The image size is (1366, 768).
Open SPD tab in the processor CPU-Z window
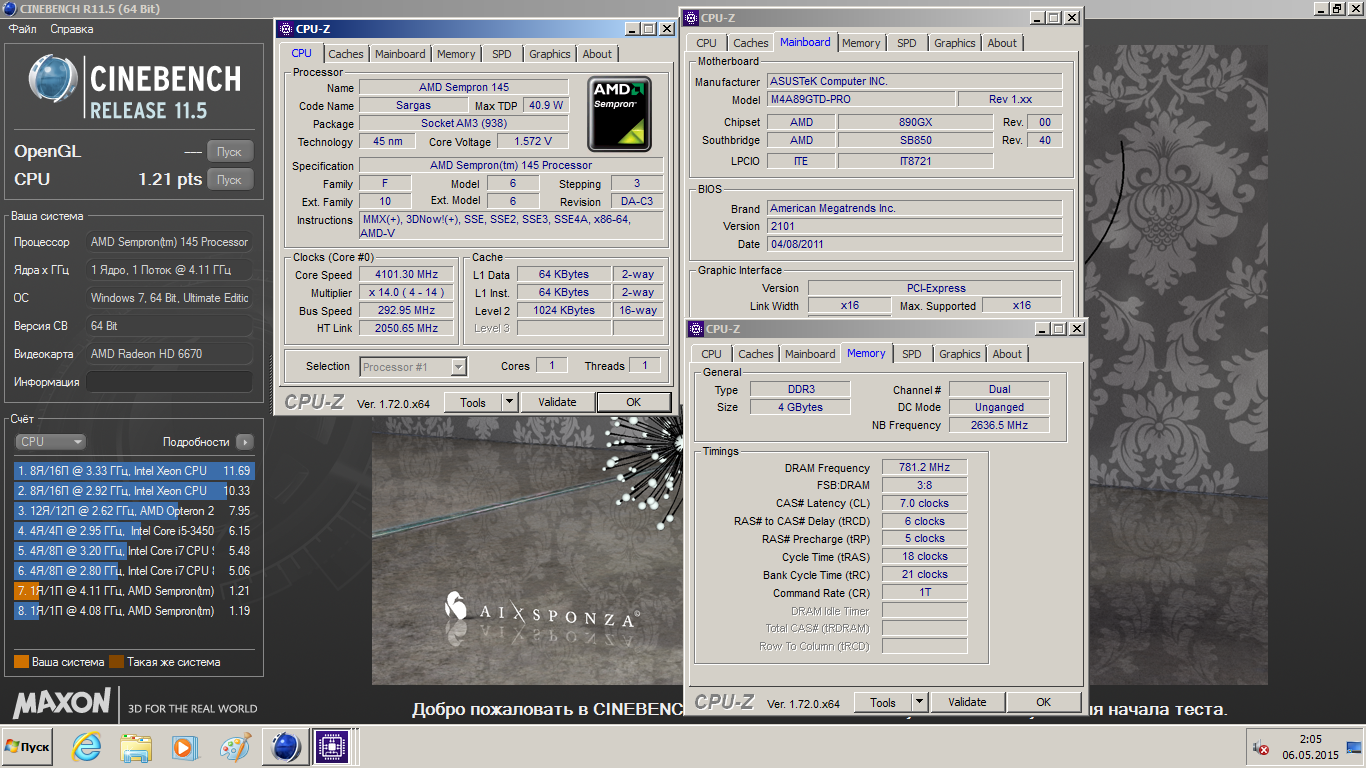(502, 54)
